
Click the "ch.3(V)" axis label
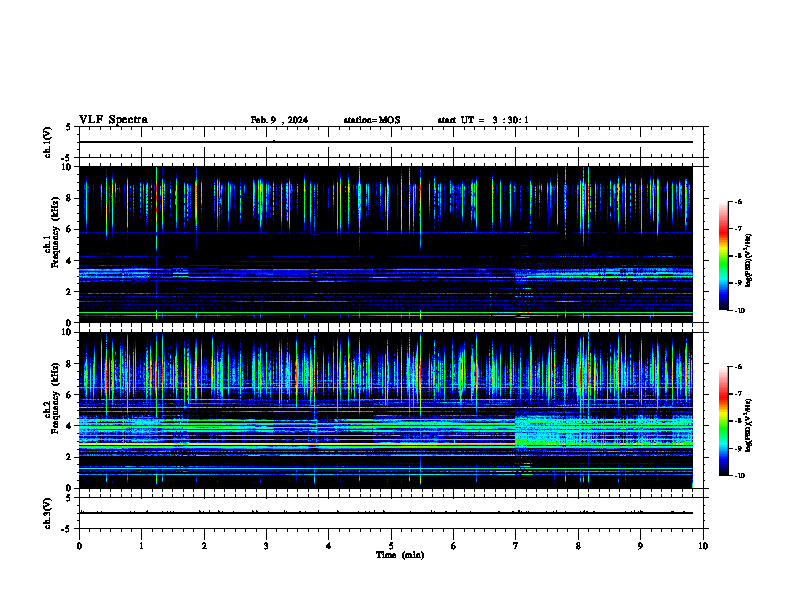(x=48, y=514)
